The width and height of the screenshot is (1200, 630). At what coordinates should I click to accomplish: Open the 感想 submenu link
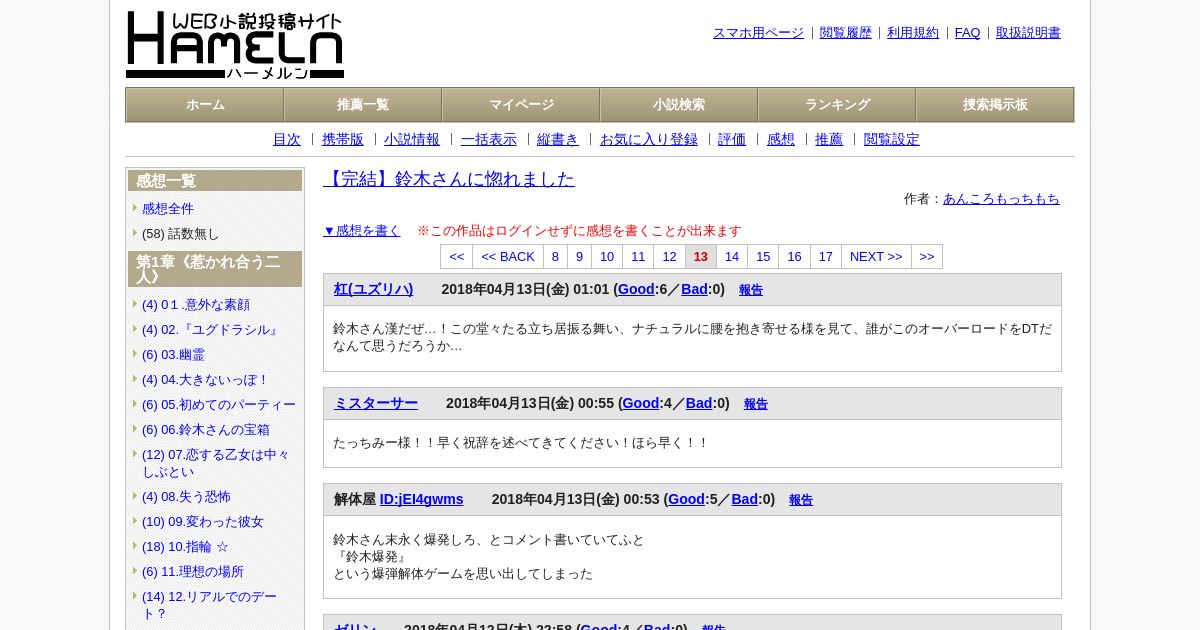(781, 140)
